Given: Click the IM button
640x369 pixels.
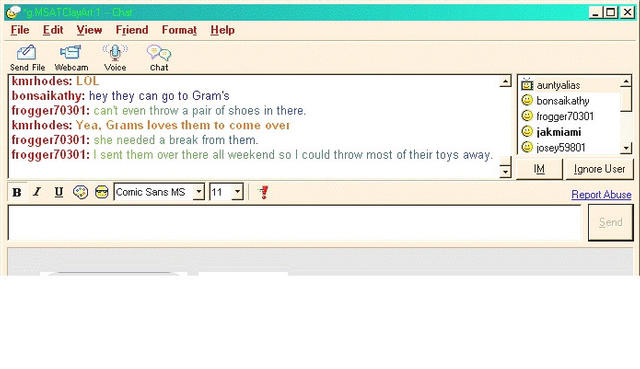Looking at the screenshot, I should tap(539, 169).
